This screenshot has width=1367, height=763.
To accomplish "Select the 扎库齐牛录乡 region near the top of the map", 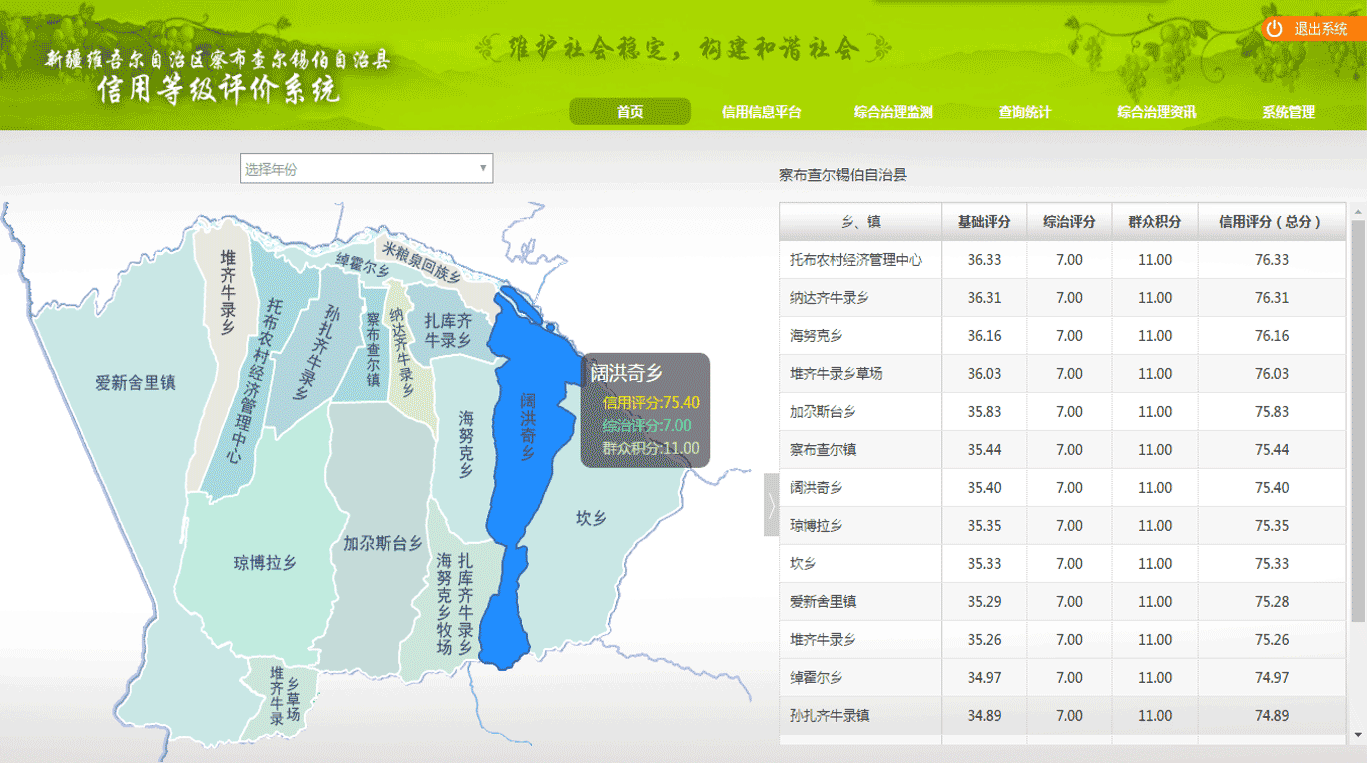I will pyautogui.click(x=446, y=329).
